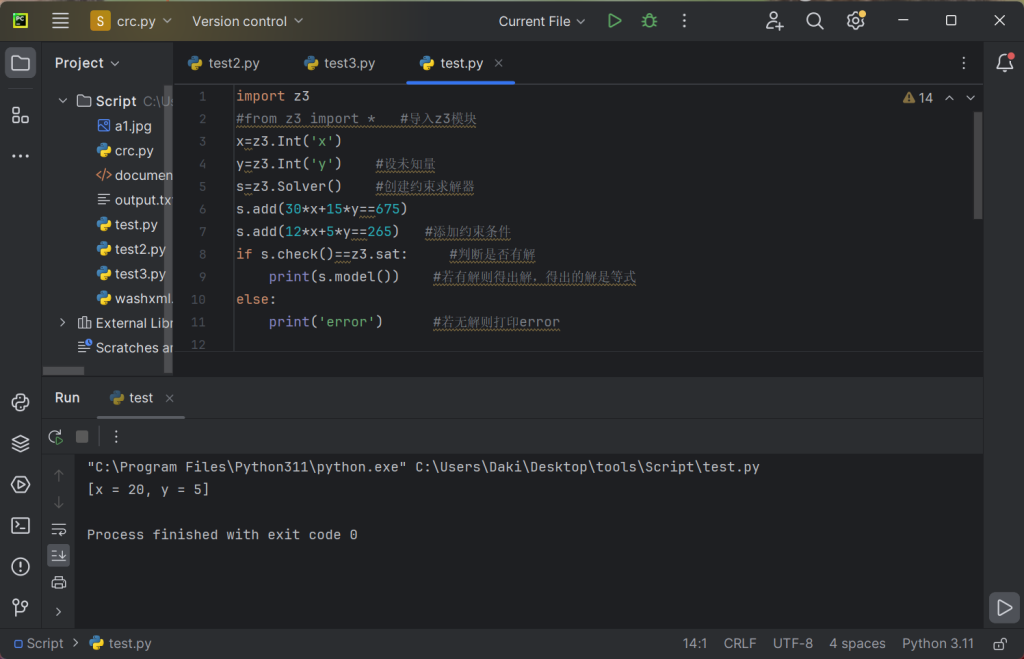
Task: Run the current file with green play icon
Action: 614,21
